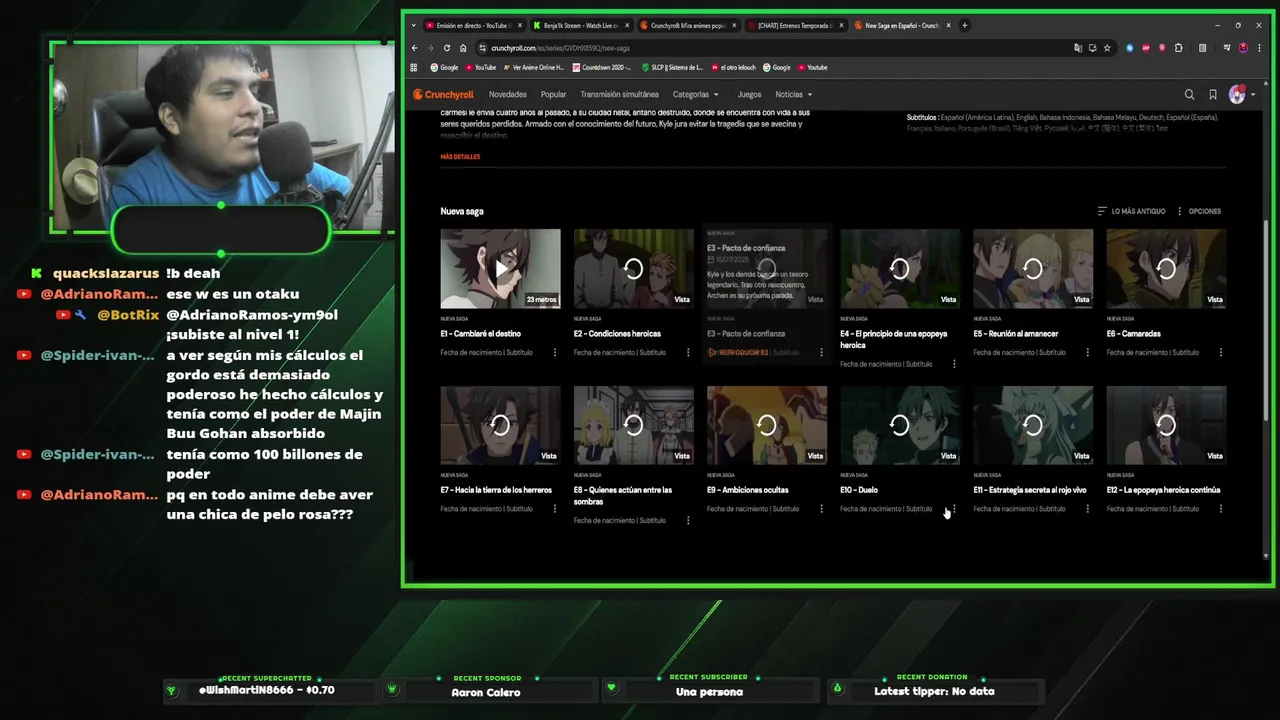Click the SLCP Sistema bookmark
This screenshot has height=720, width=1280.
pyautogui.click(x=671, y=67)
